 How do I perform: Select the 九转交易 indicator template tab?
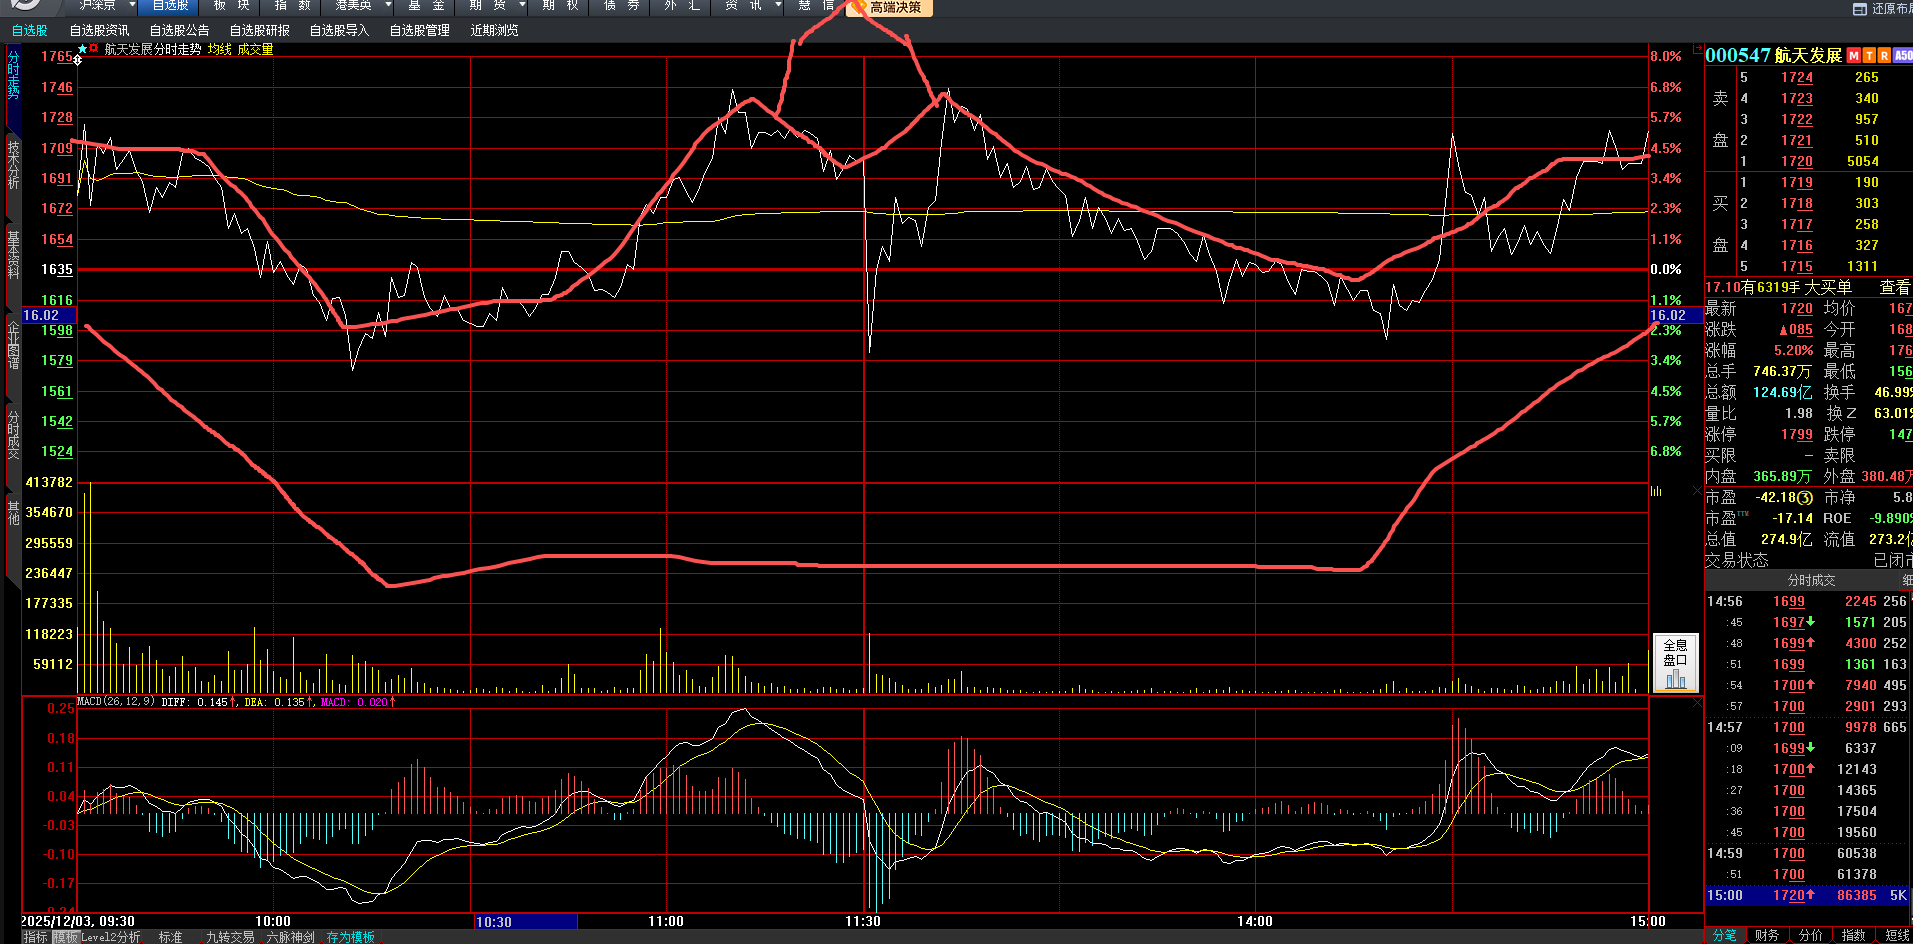pyautogui.click(x=230, y=937)
